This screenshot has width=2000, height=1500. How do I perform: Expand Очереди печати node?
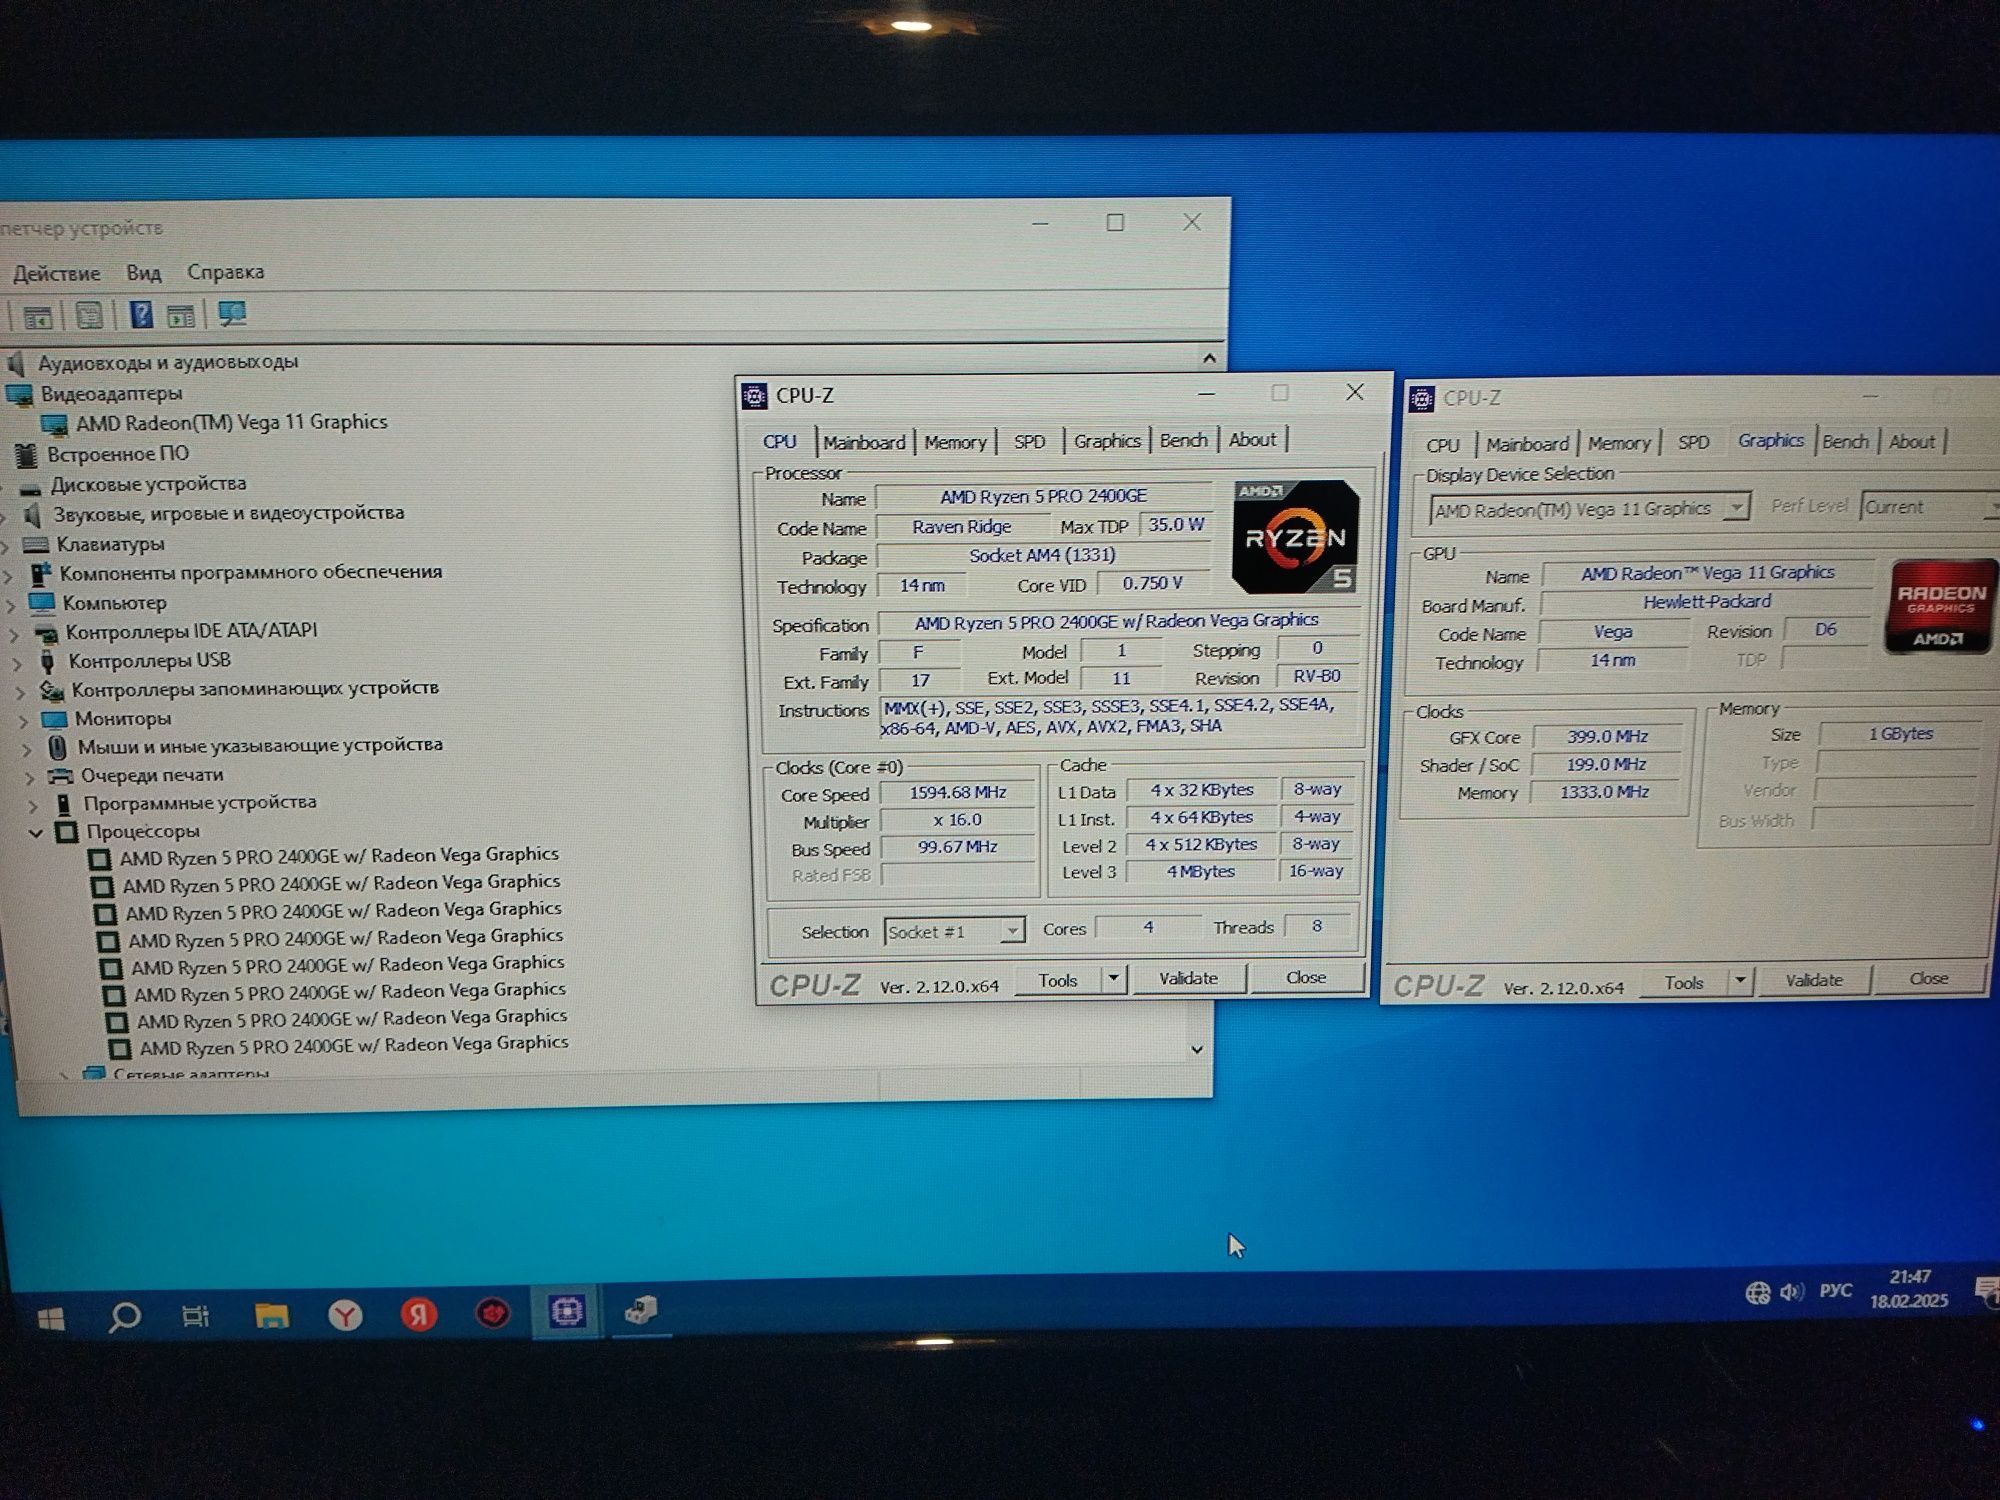point(29,777)
